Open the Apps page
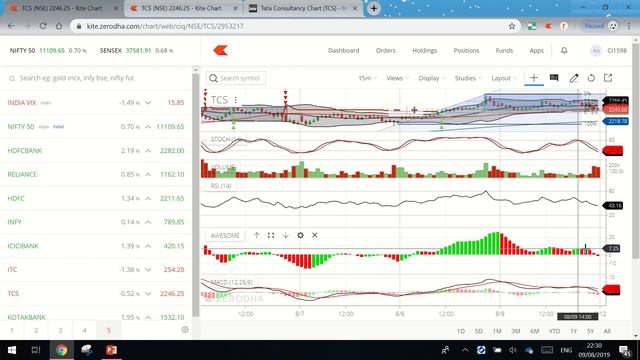 click(536, 50)
